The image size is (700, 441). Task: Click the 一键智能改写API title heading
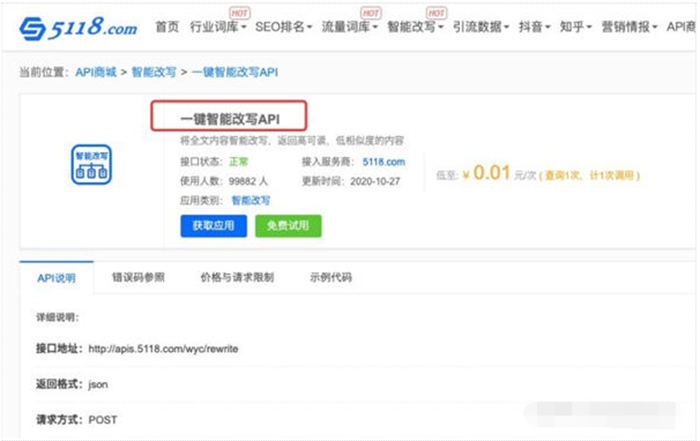[230, 119]
